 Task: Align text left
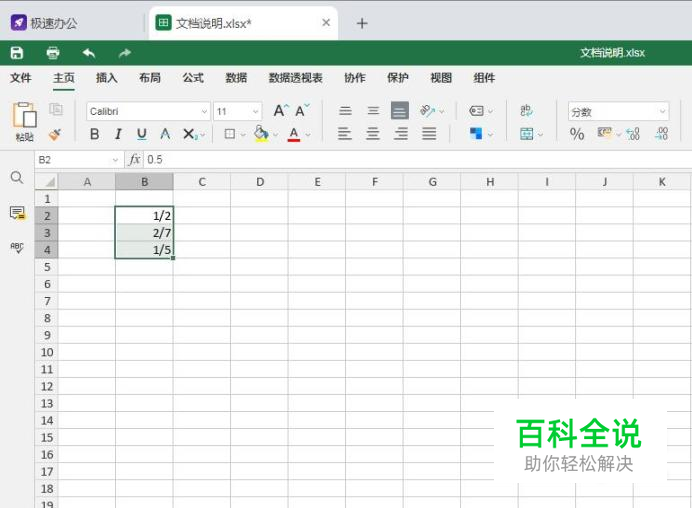tap(345, 133)
